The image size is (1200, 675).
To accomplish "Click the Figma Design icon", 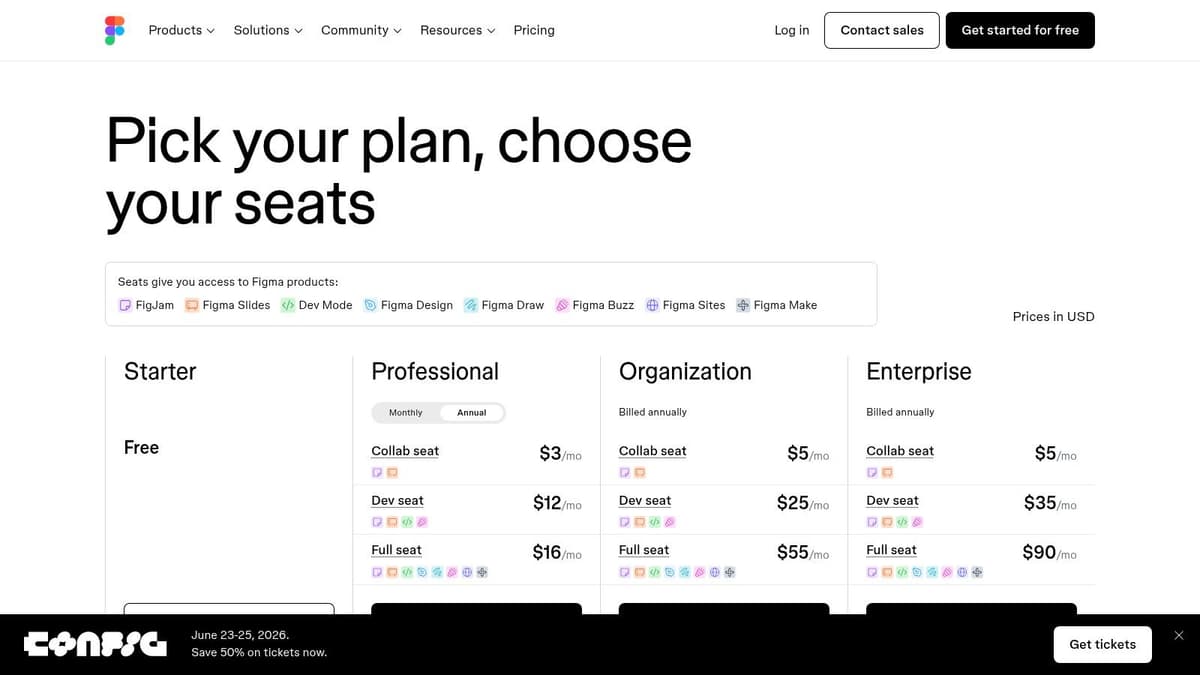I will click(x=370, y=305).
